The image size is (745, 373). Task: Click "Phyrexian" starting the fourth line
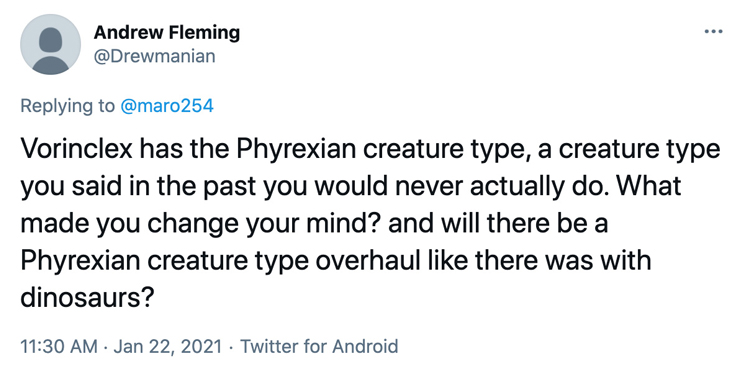(x=80, y=260)
